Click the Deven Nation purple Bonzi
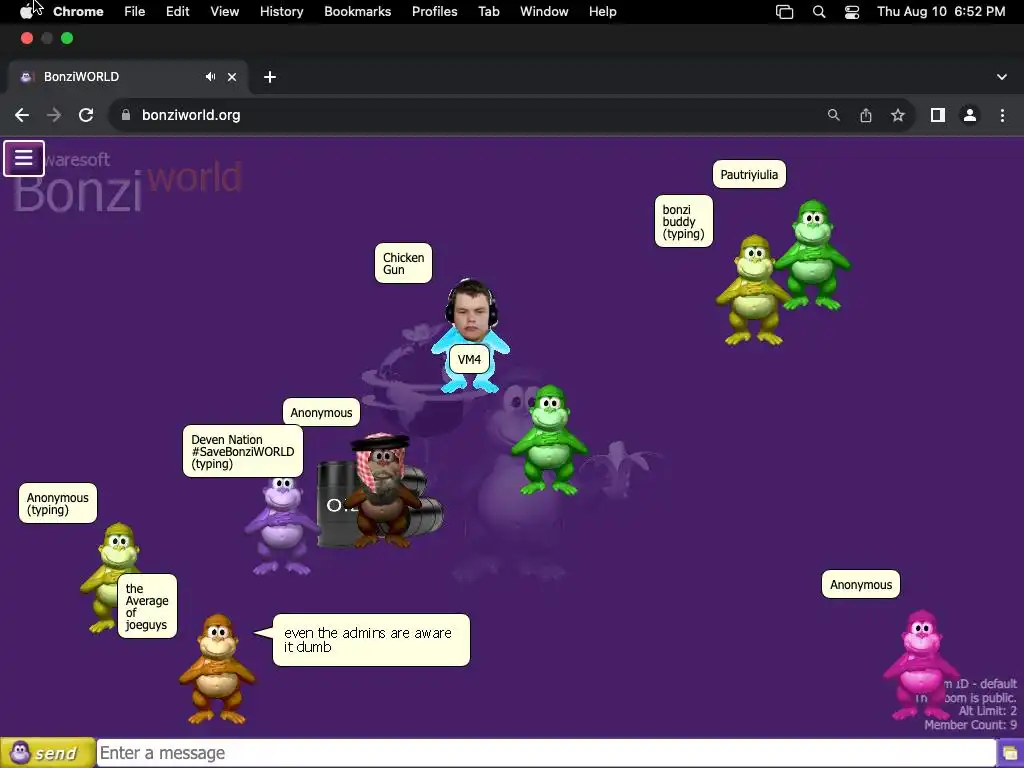The width and height of the screenshot is (1024, 768). [281, 526]
